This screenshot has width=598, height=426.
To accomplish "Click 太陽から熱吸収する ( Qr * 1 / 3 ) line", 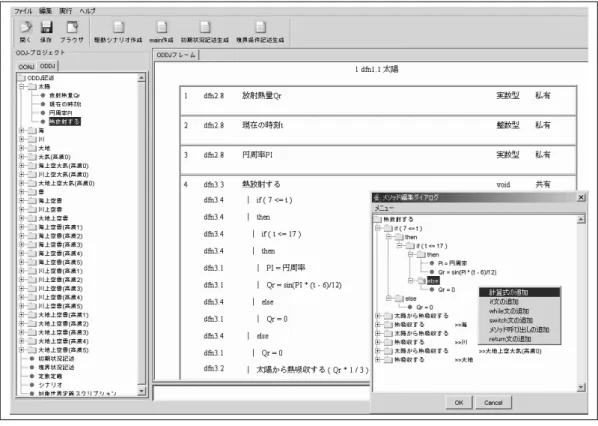I will pyautogui.click(x=312, y=370).
